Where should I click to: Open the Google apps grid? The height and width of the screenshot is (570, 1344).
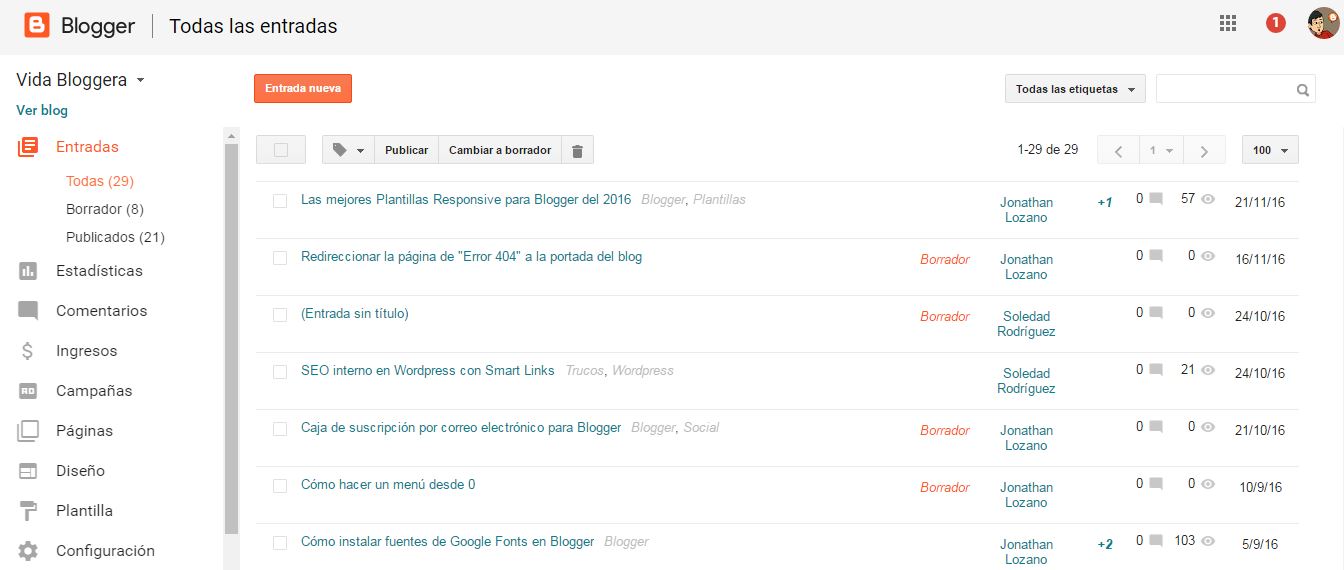[x=1228, y=24]
